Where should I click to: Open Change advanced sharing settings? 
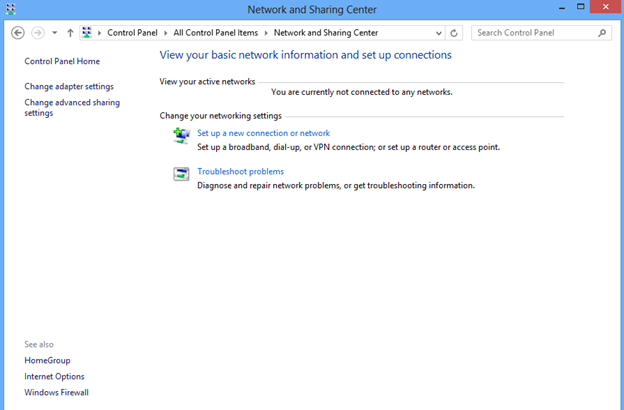click(72, 107)
